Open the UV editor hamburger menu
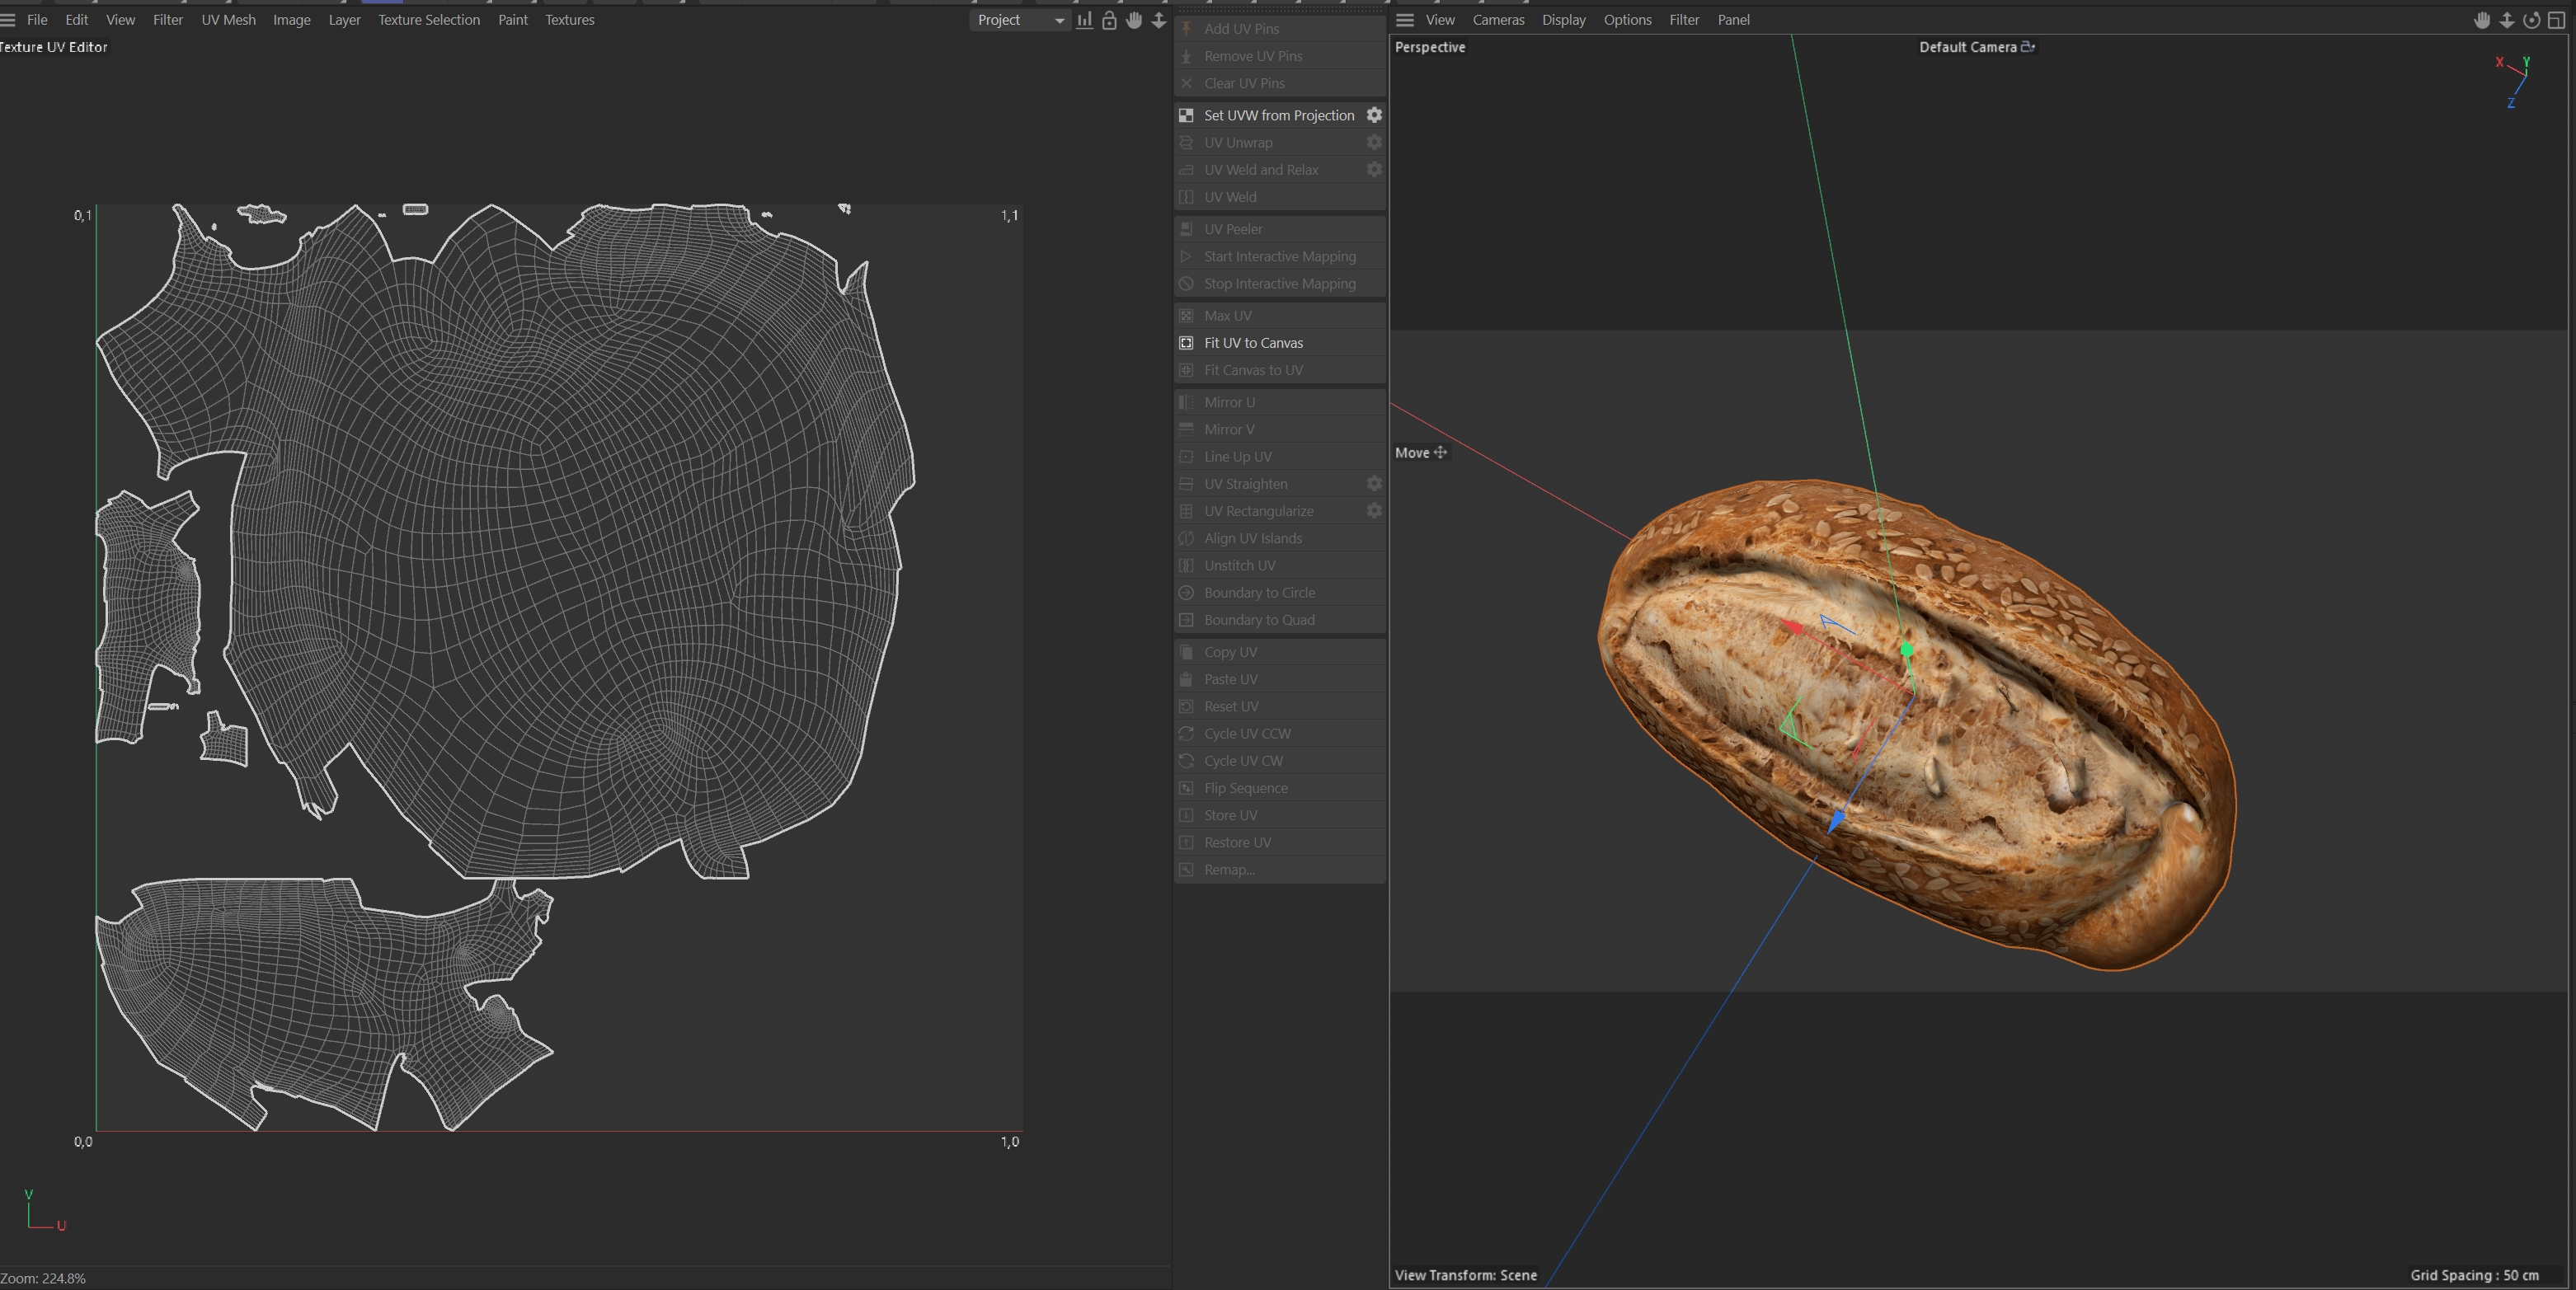 [x=8, y=20]
